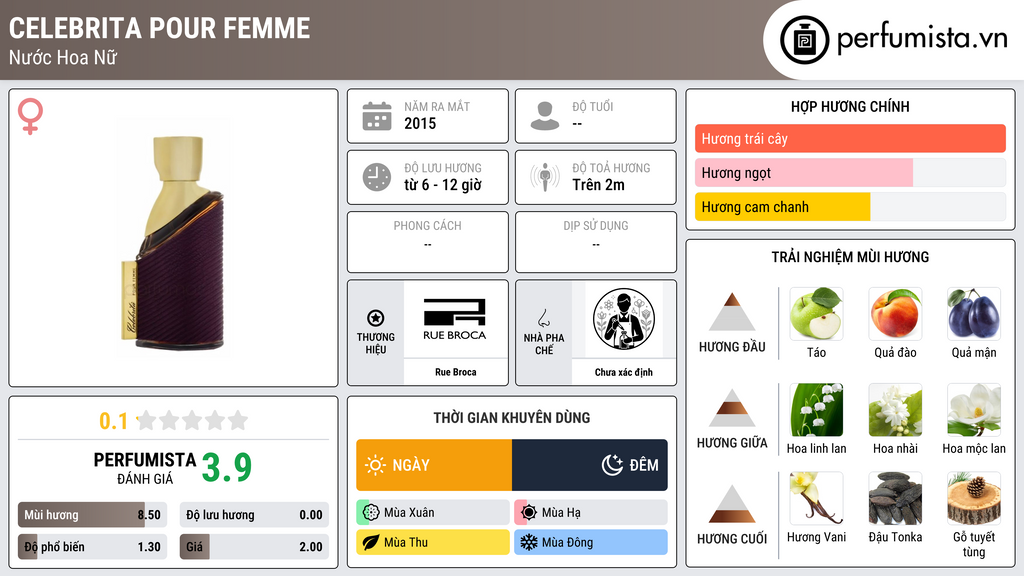Screen dimensions: 1024x576
Task: Click the Trải nghiệm mùi hương heading
Action: (x=850, y=257)
